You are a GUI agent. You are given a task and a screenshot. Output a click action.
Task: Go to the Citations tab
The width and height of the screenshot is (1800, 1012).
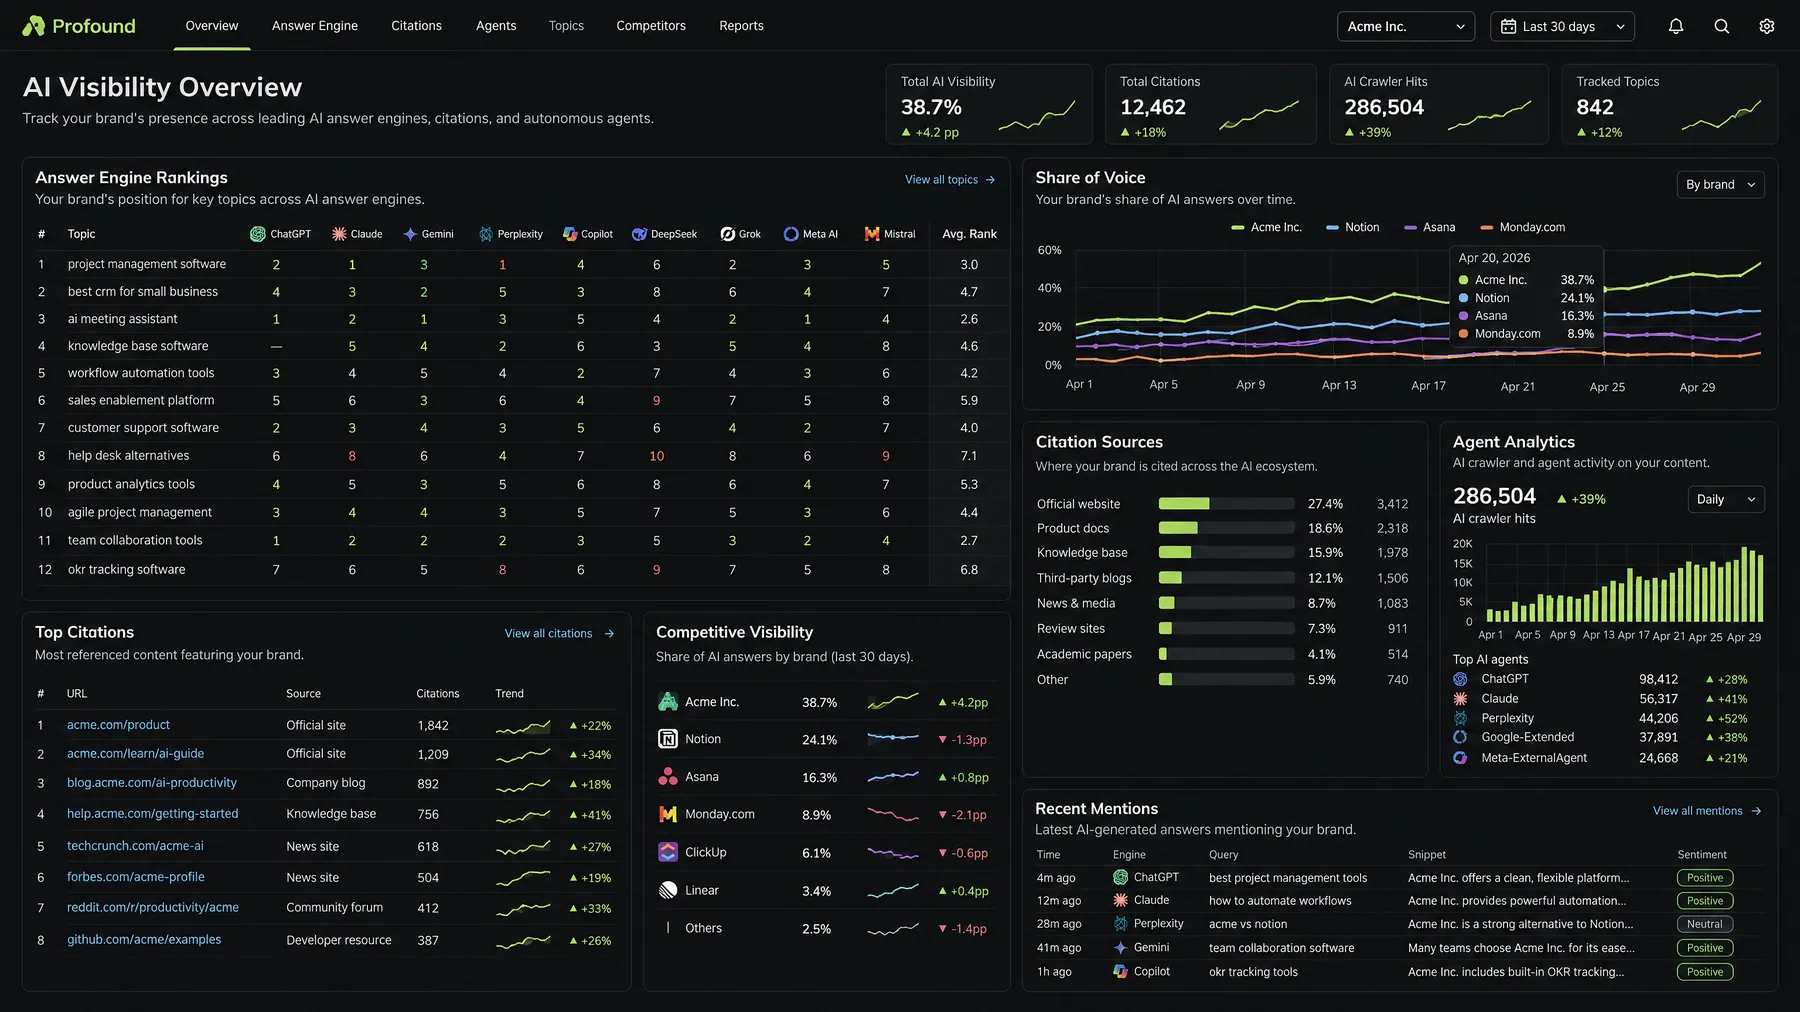coord(416,26)
